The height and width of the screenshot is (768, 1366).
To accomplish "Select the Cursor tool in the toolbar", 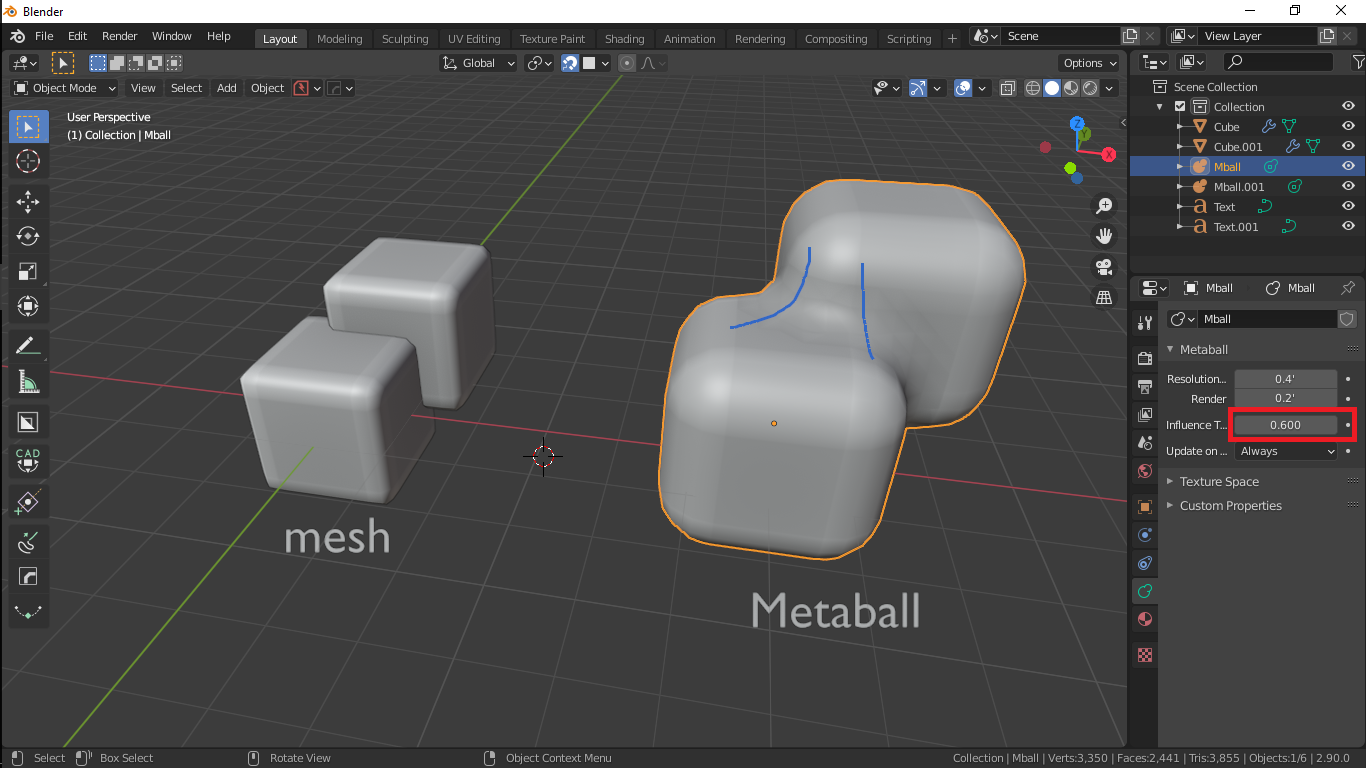I will (x=28, y=161).
